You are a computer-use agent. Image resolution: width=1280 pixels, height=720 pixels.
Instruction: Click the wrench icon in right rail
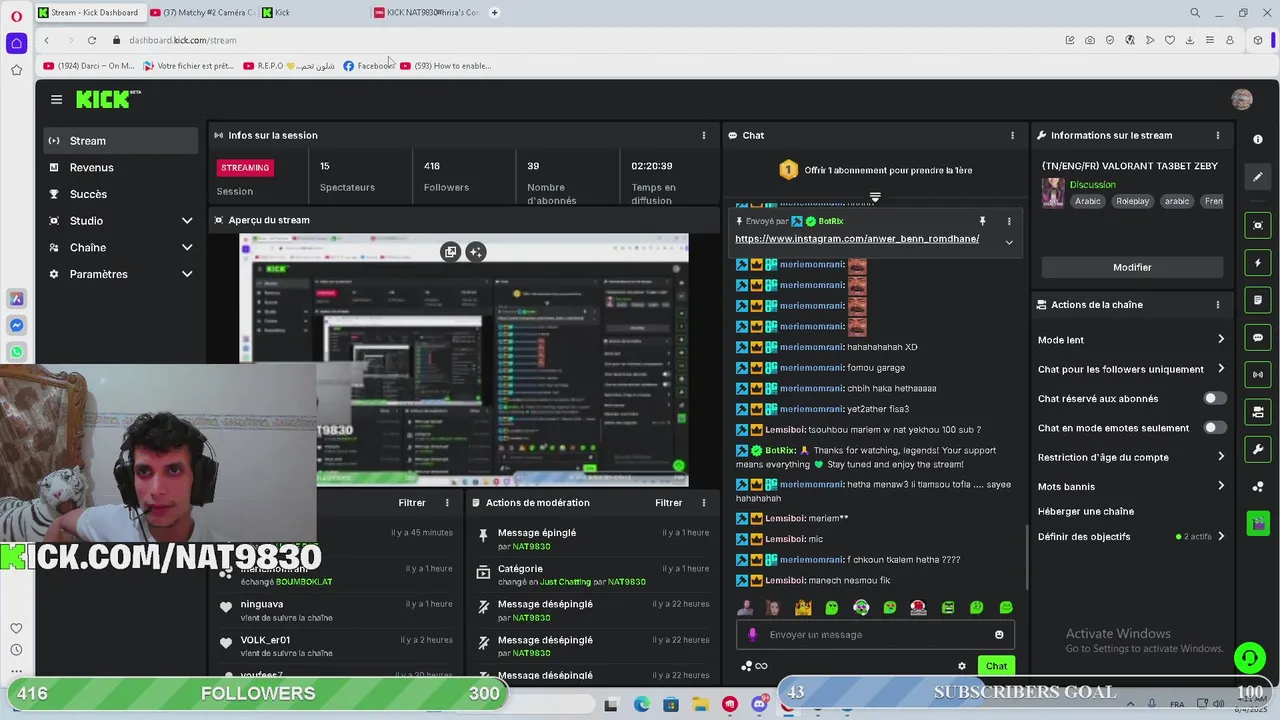[x=1258, y=449]
